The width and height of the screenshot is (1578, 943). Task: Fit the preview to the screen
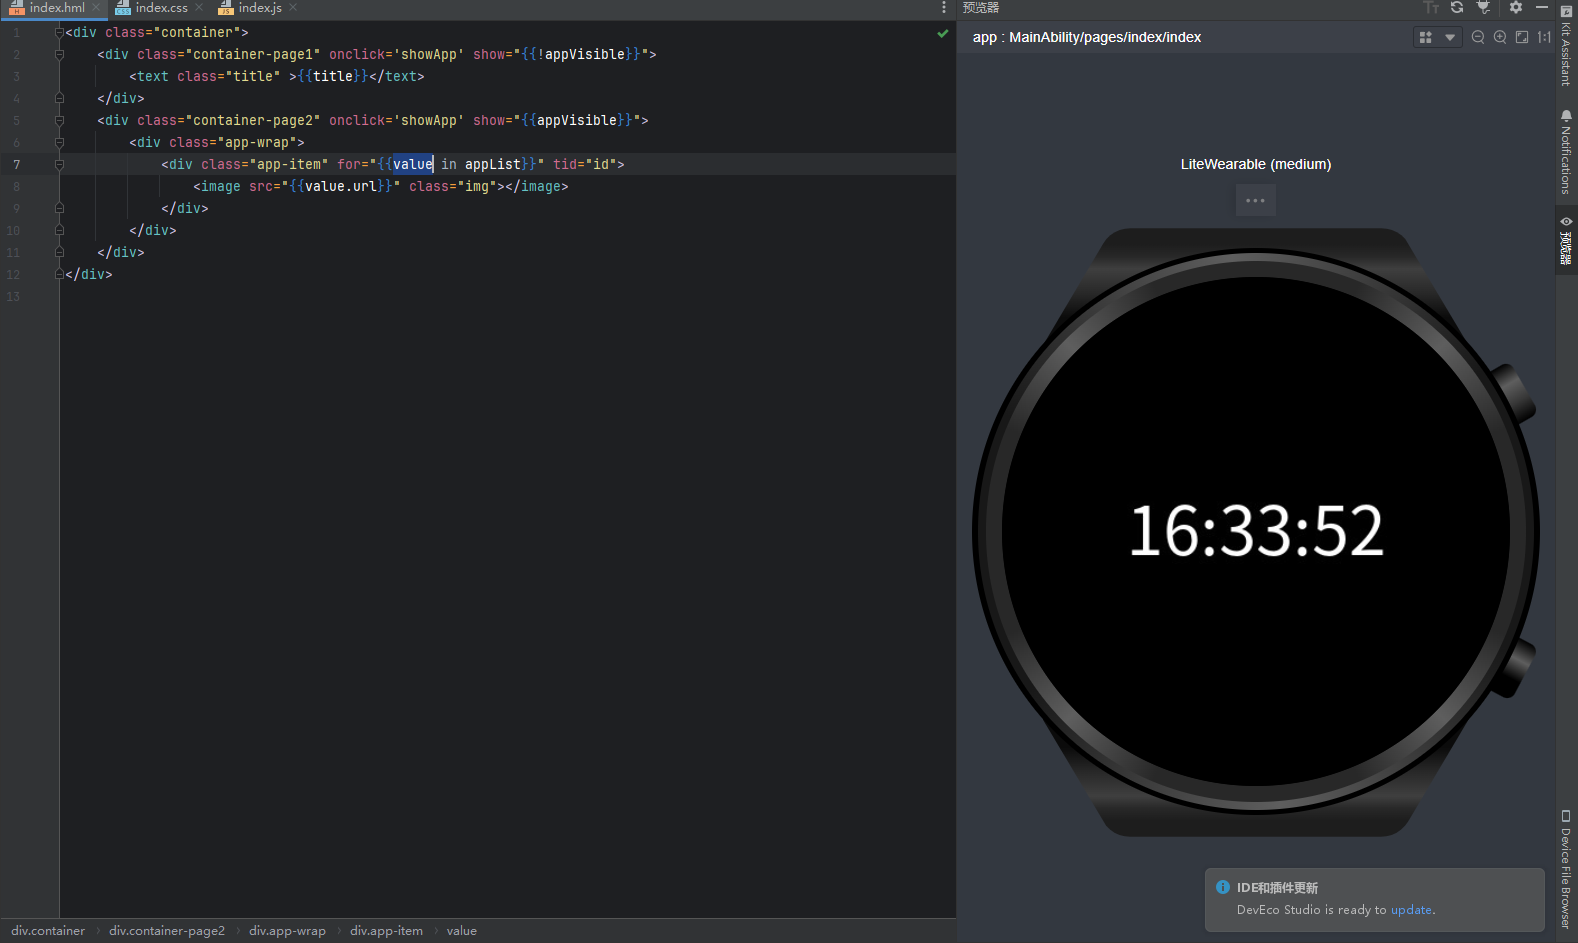tap(1522, 37)
